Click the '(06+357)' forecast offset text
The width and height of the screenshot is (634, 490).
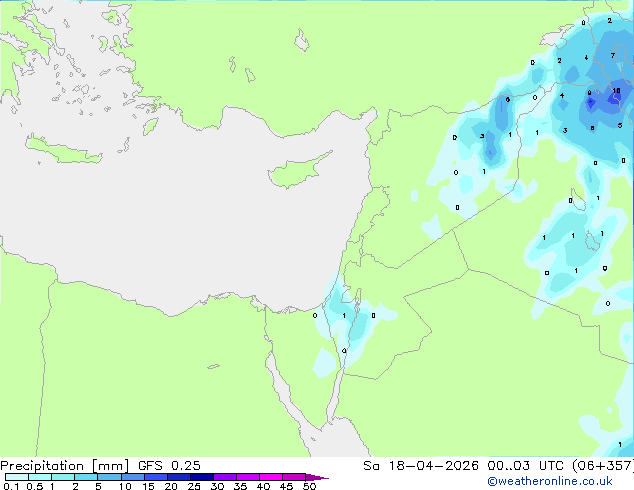(603, 466)
